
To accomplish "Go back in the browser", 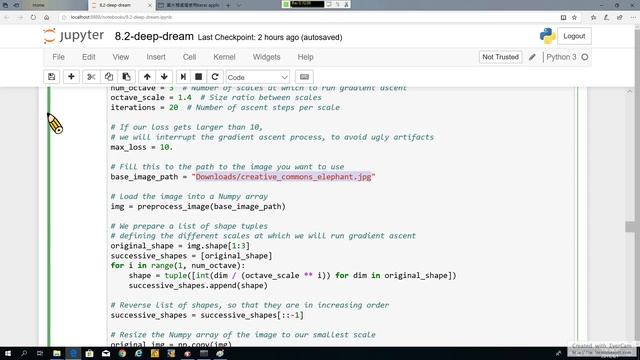I will [x=7, y=17].
